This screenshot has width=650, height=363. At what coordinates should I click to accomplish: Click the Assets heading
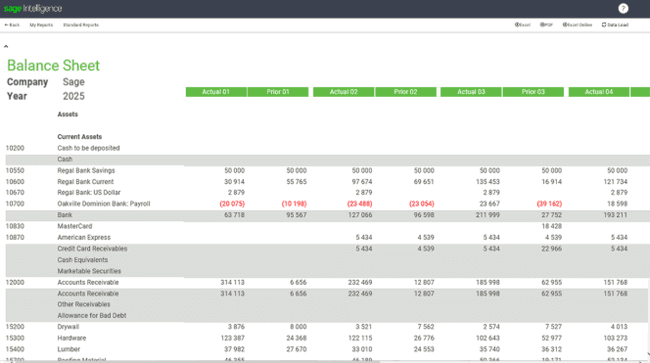[68, 114]
